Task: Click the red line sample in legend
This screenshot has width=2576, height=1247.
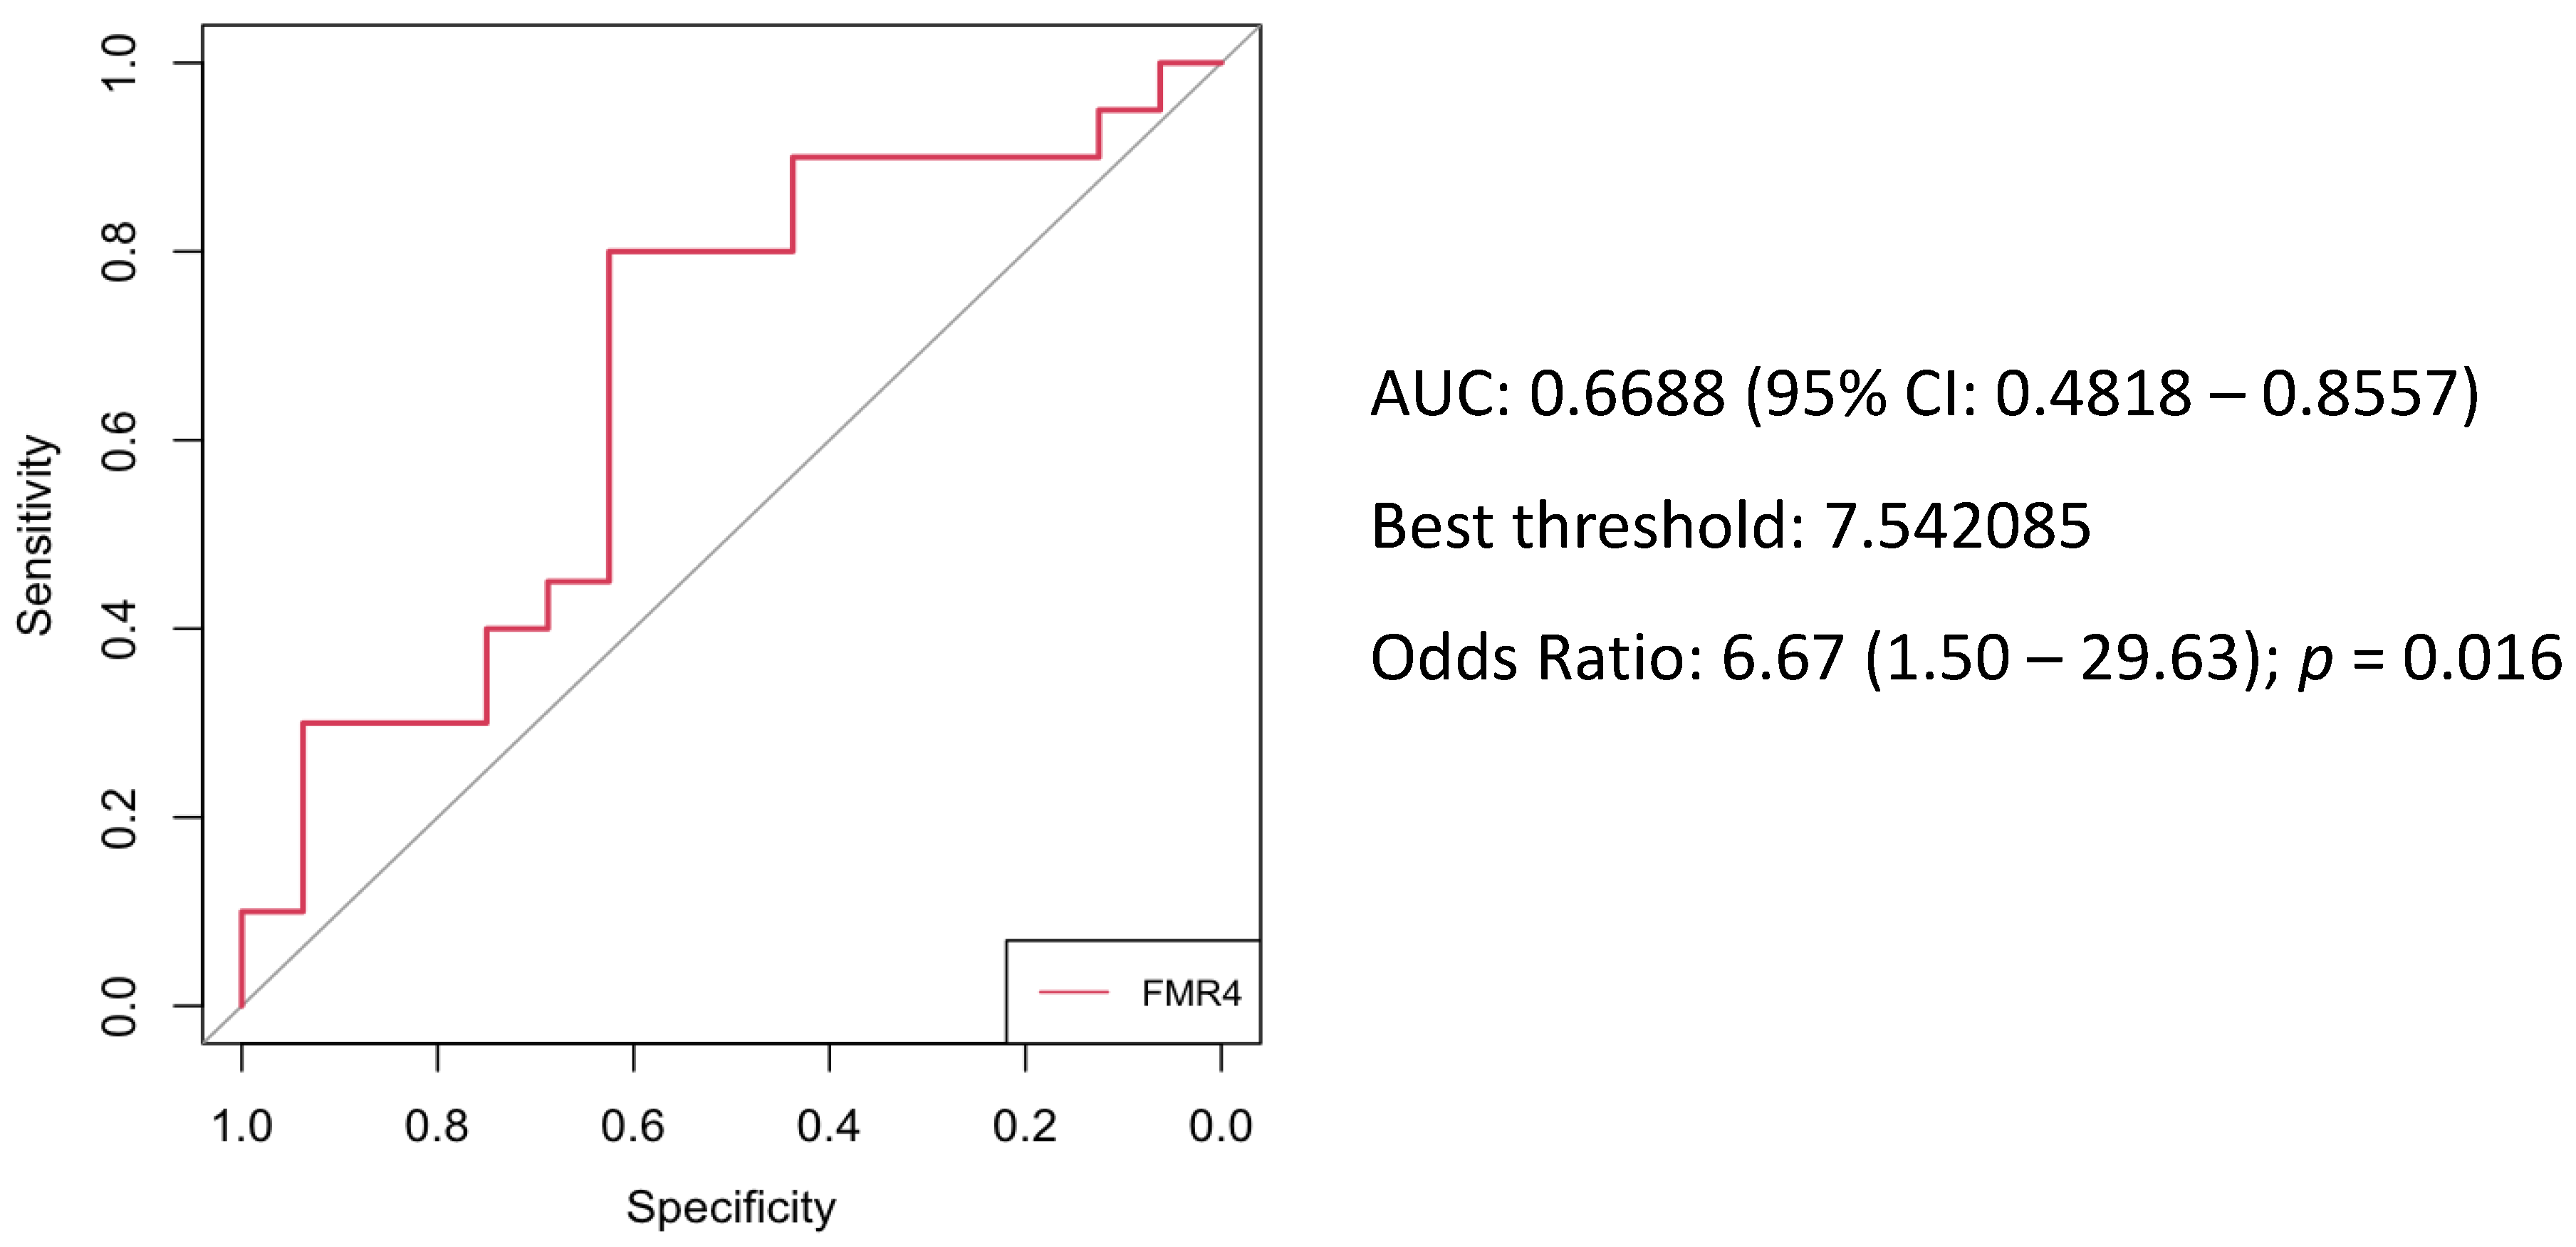Action: pyautogui.click(x=1073, y=992)
